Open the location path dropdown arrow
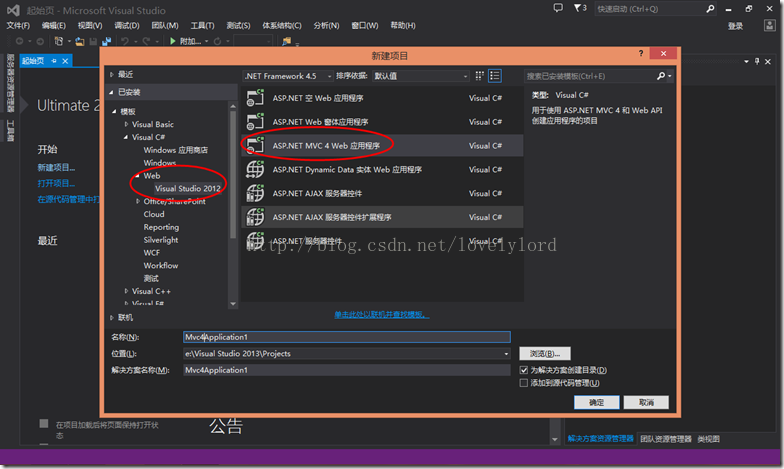 point(506,354)
